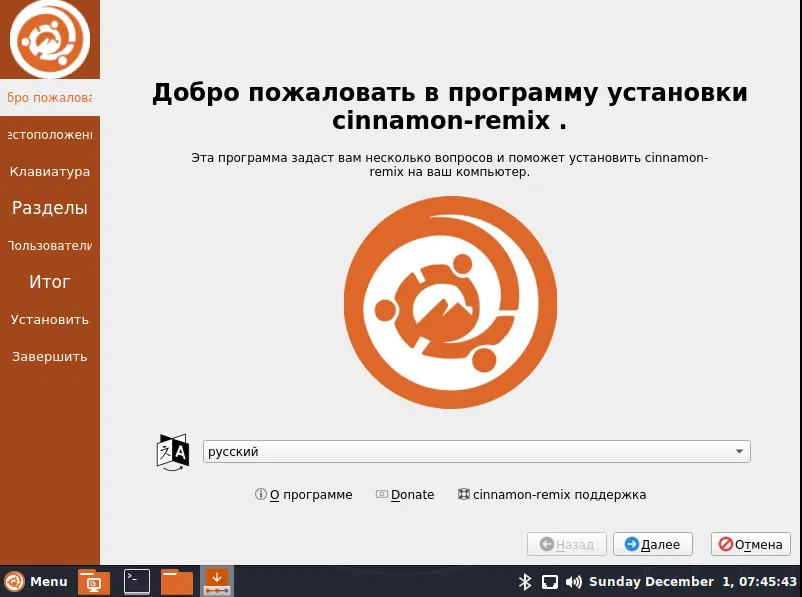Click the large cinnamon-remix center logo
Viewport: 802px width, 597px height.
pos(450,302)
